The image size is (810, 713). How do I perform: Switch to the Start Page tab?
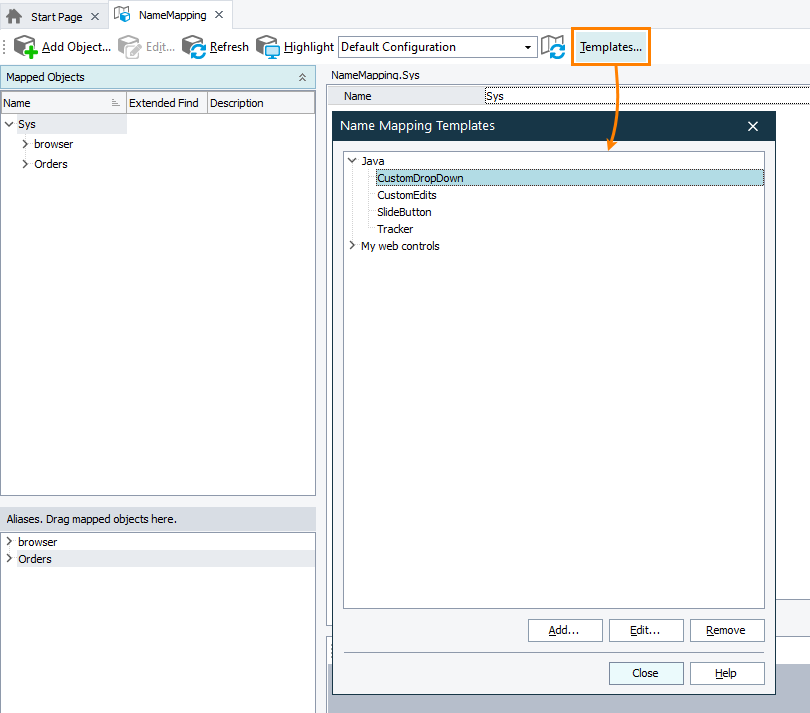55,14
